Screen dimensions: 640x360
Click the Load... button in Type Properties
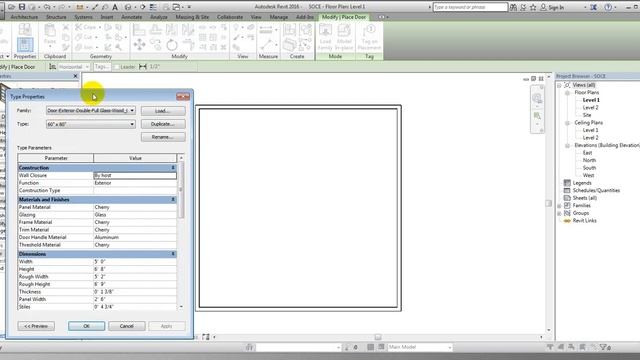[x=163, y=111]
